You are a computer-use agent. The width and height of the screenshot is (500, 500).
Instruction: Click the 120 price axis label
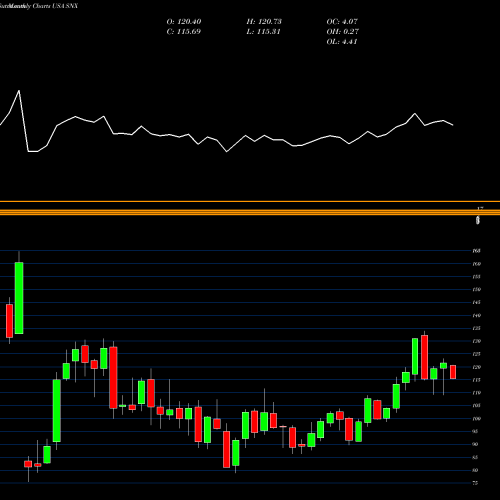click(477, 367)
